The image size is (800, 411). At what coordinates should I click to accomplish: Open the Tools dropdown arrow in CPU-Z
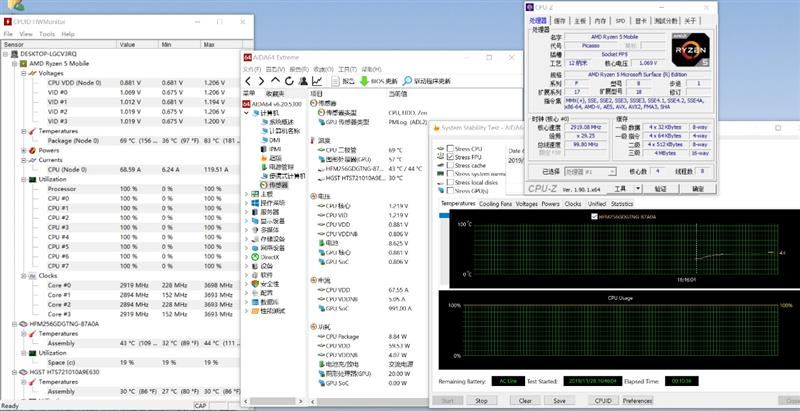(638, 189)
